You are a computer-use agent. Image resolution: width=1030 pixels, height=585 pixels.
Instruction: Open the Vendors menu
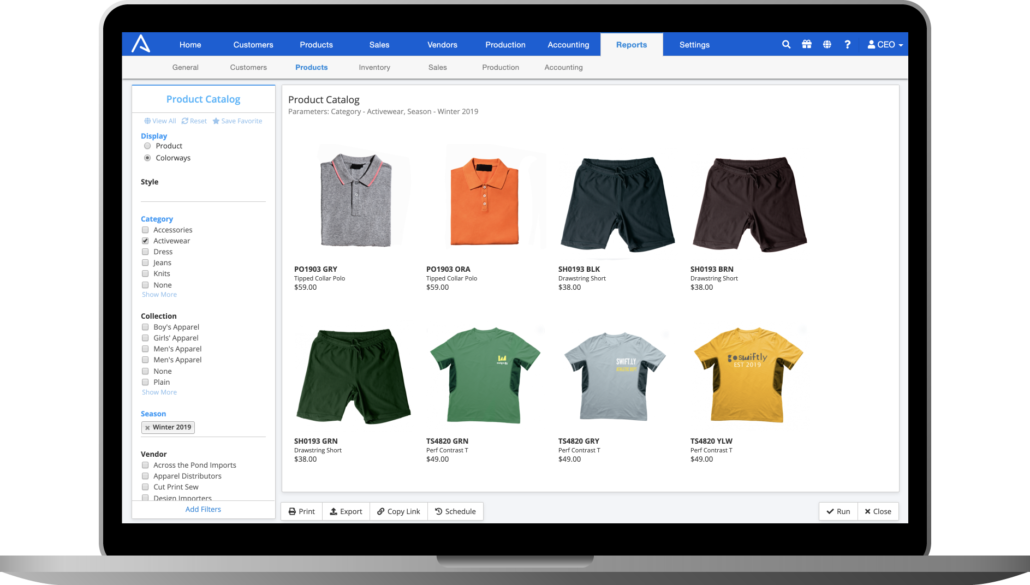coord(442,45)
